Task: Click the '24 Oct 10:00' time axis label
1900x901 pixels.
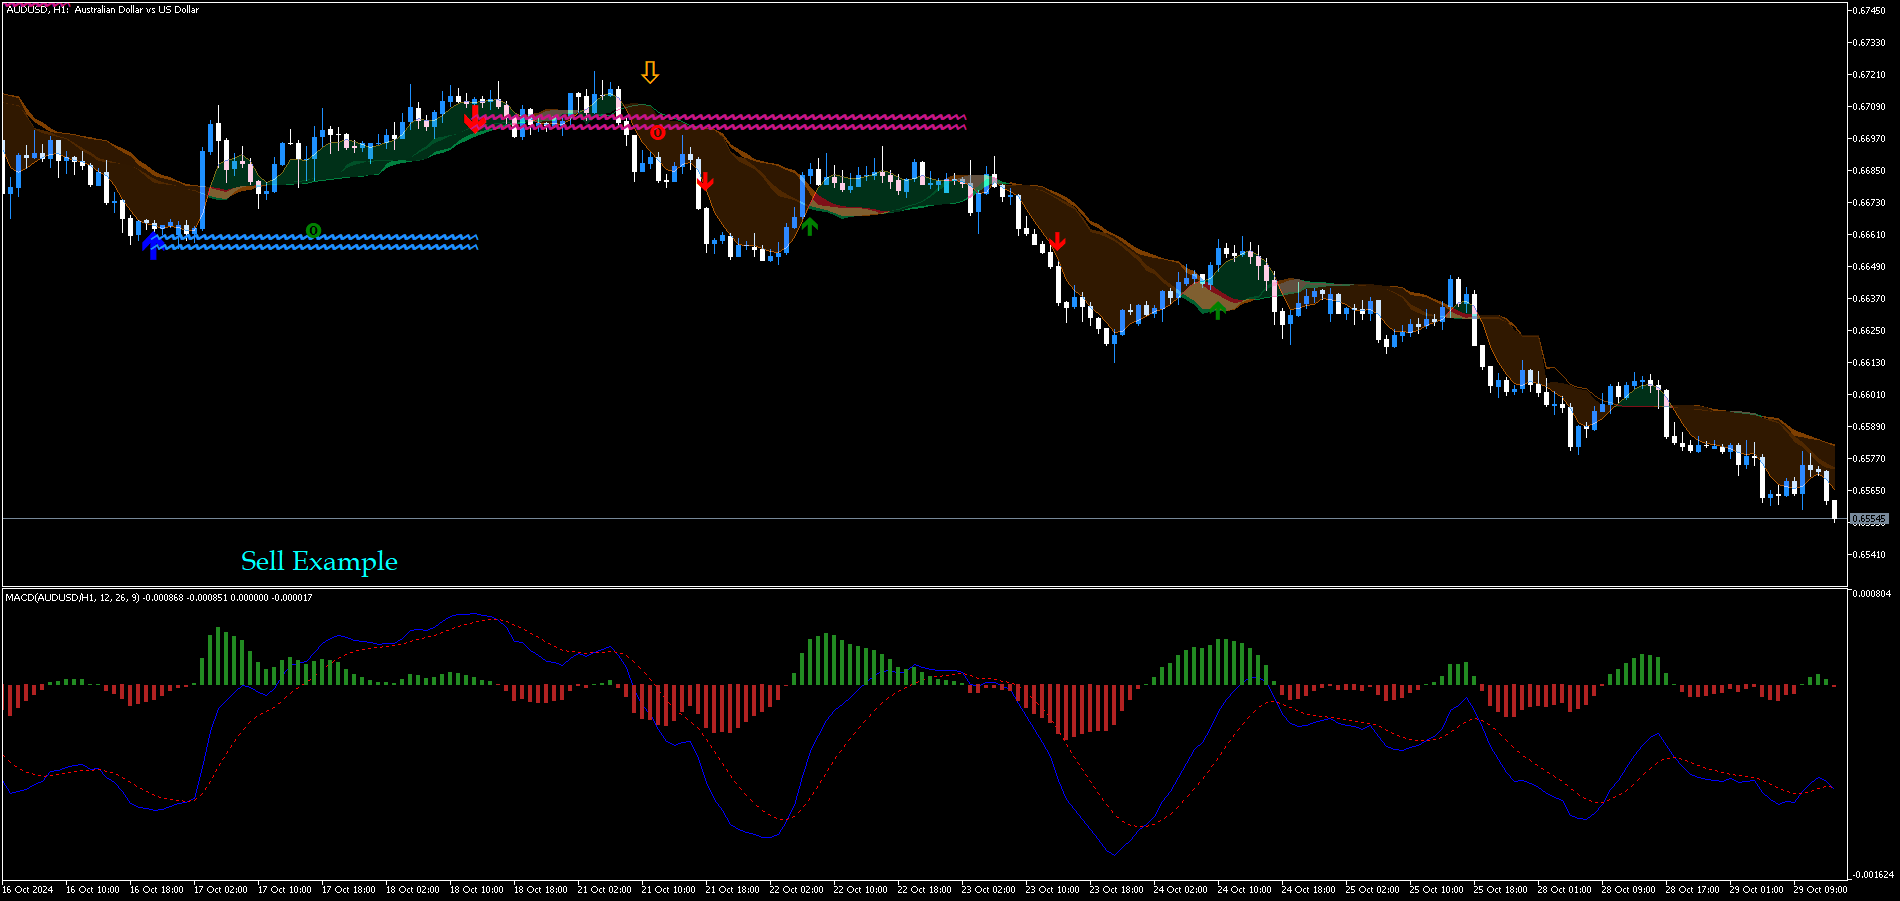Action: pos(1244,889)
